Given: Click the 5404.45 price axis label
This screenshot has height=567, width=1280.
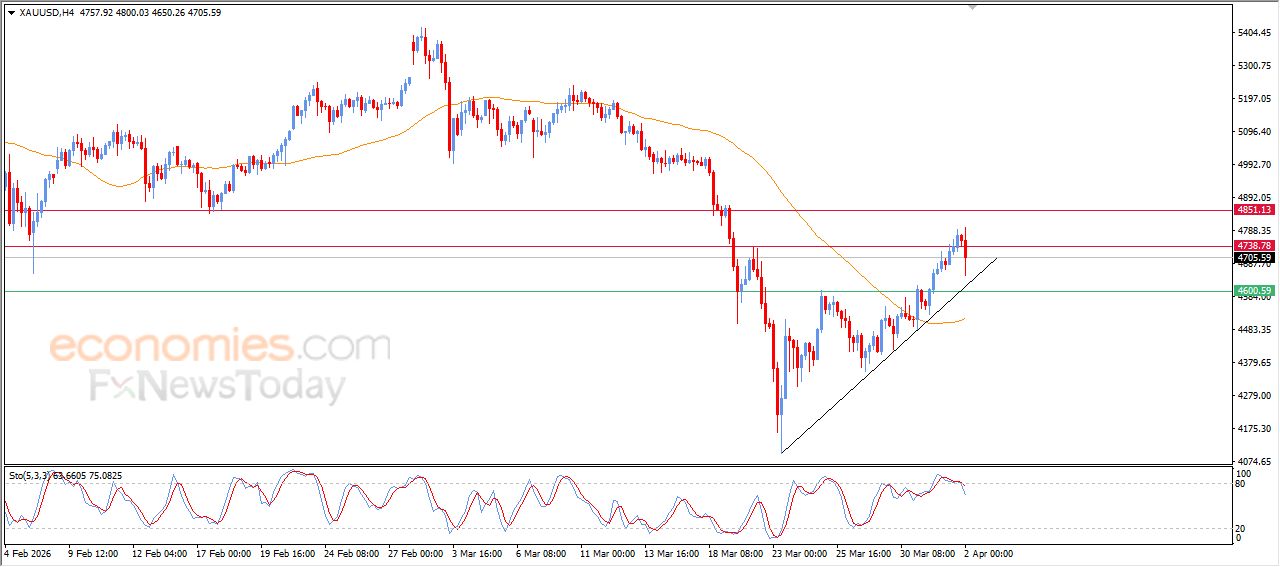Looking at the screenshot, I should tap(1253, 33).
